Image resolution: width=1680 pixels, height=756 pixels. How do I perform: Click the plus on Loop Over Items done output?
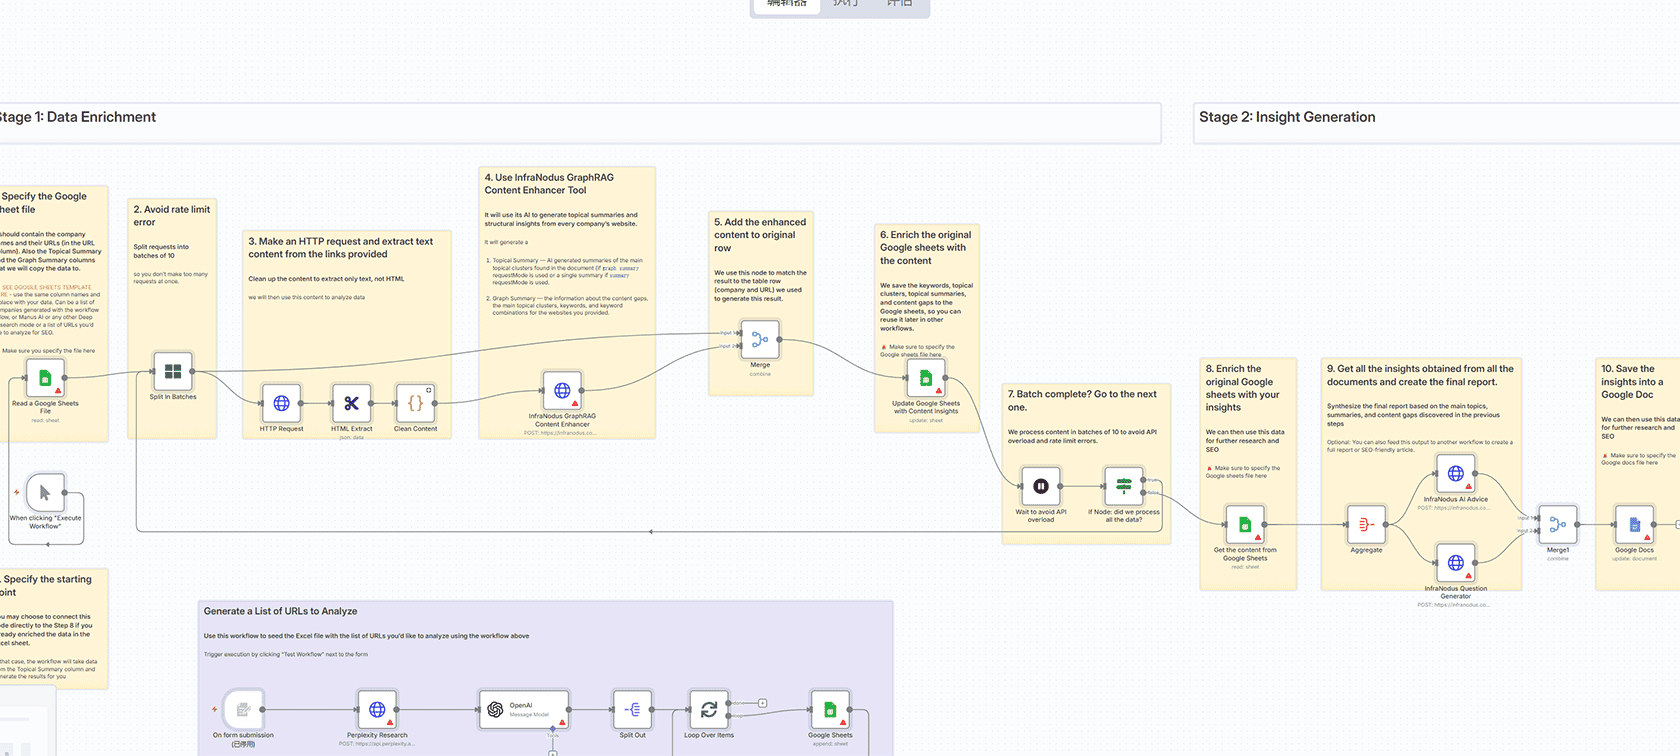tap(762, 703)
